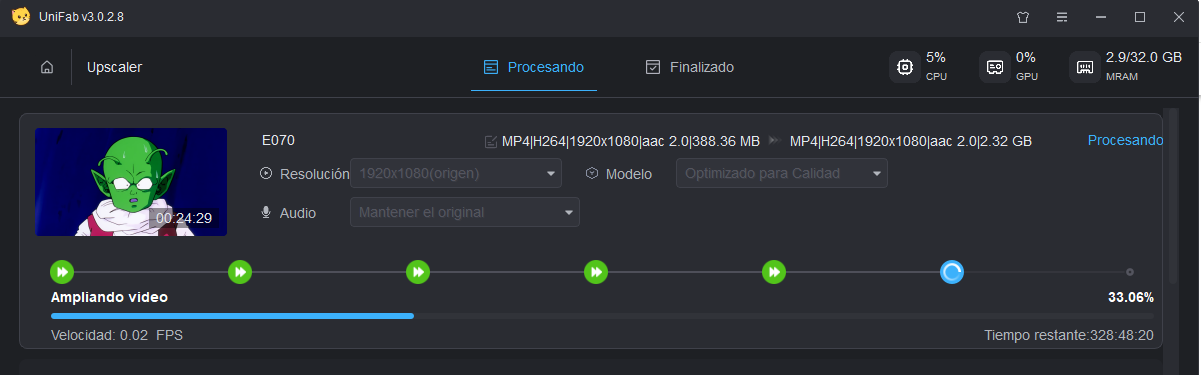Open the skin theme shirt icon
The image size is (1201, 375).
click(x=1022, y=17)
